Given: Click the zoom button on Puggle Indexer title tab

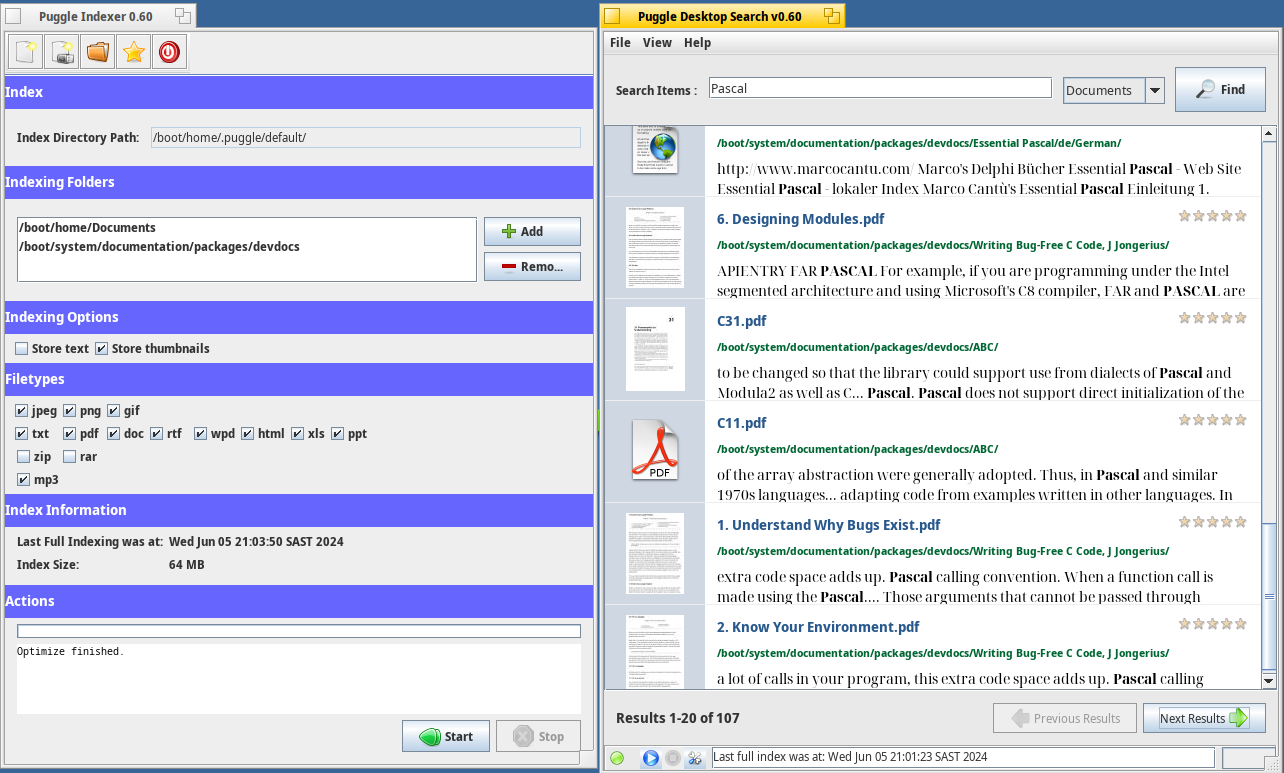Looking at the screenshot, I should pos(183,16).
